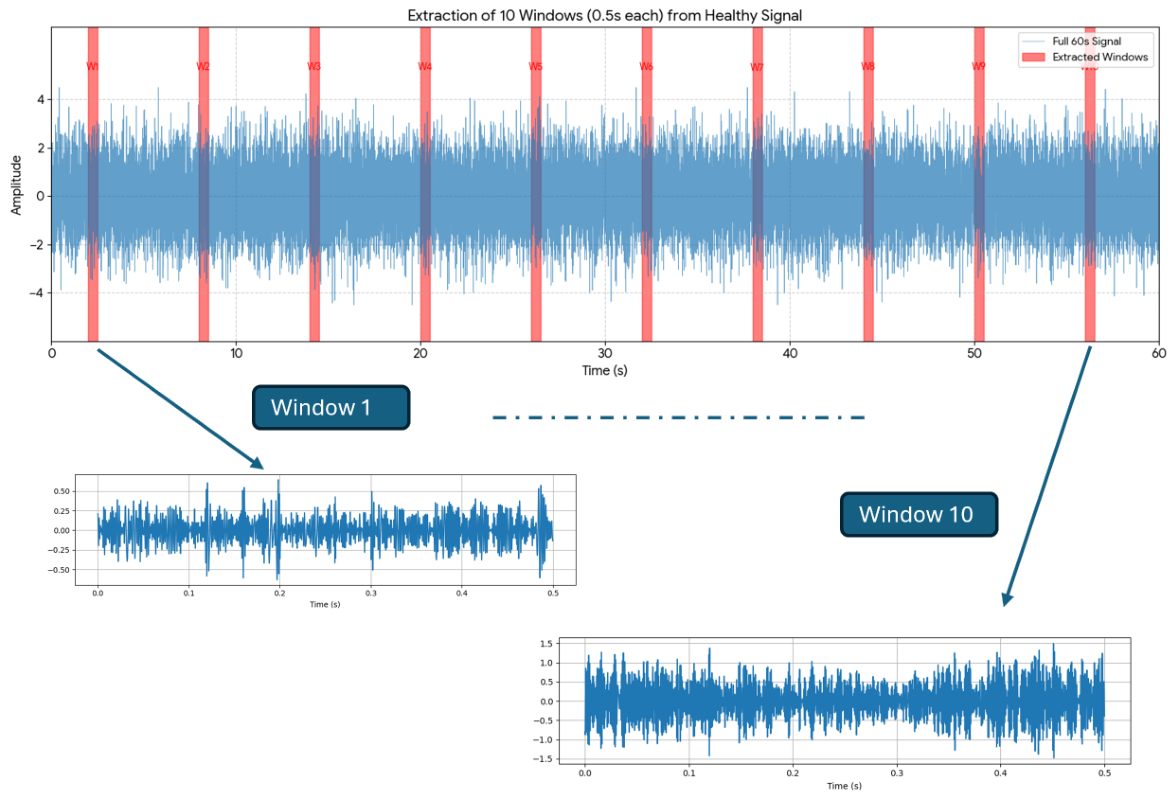
Task: Open the Window 10 zoomed signal plot
Action: pos(845,701)
